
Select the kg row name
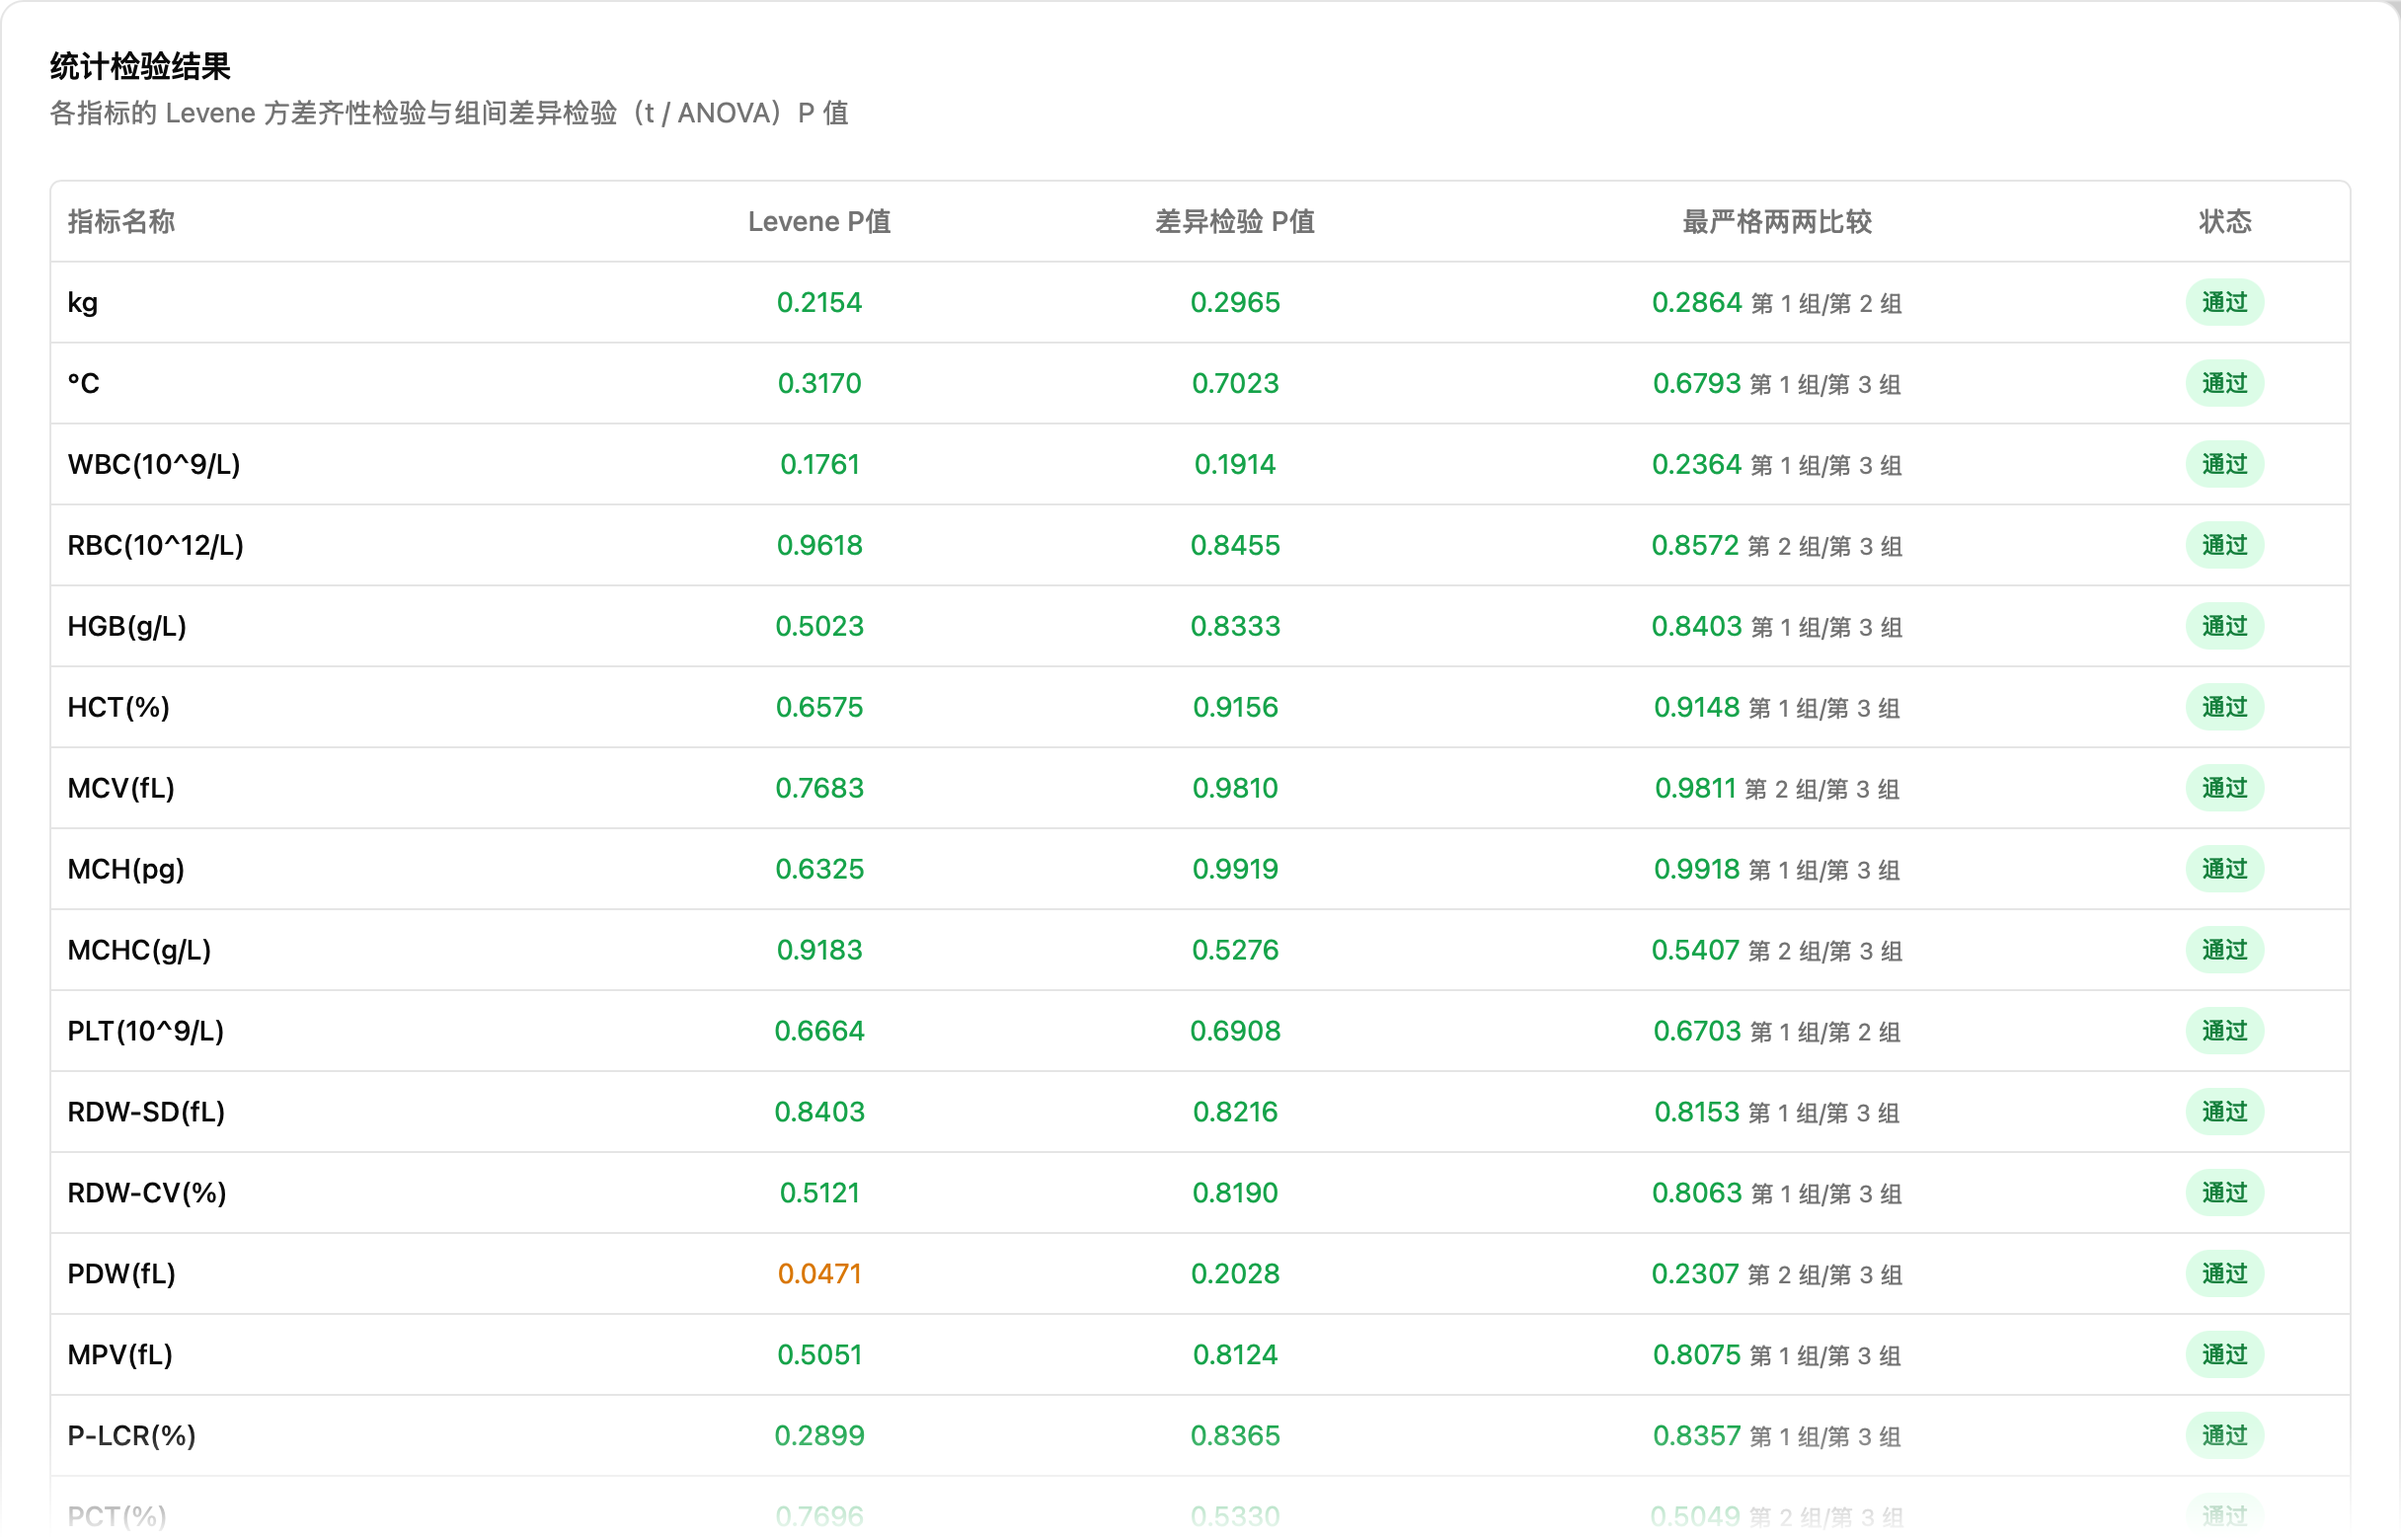tap(83, 302)
